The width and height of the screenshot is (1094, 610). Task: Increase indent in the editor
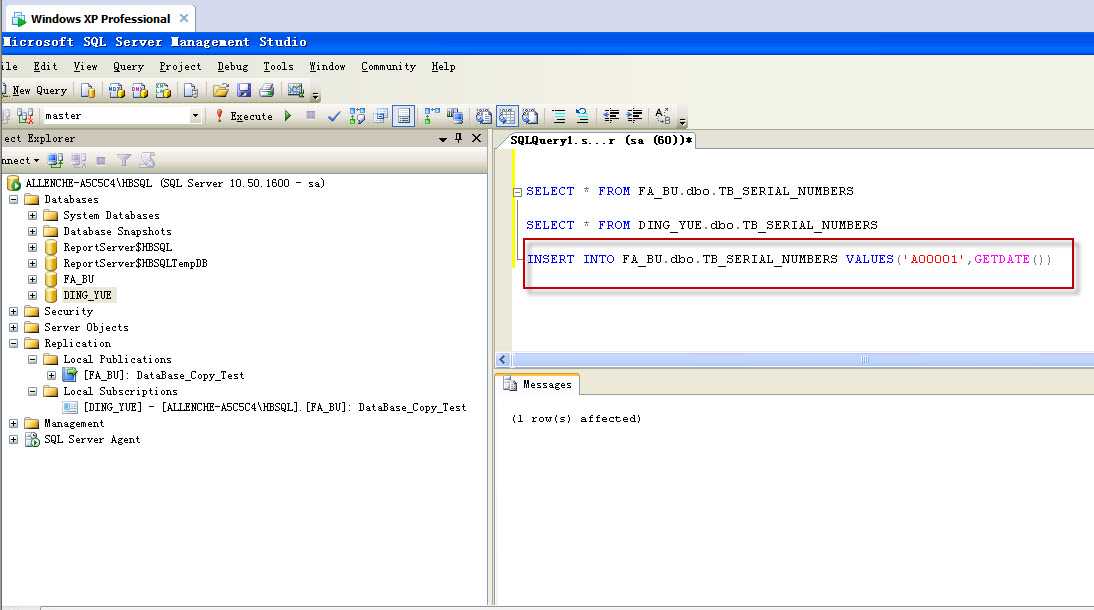634,116
